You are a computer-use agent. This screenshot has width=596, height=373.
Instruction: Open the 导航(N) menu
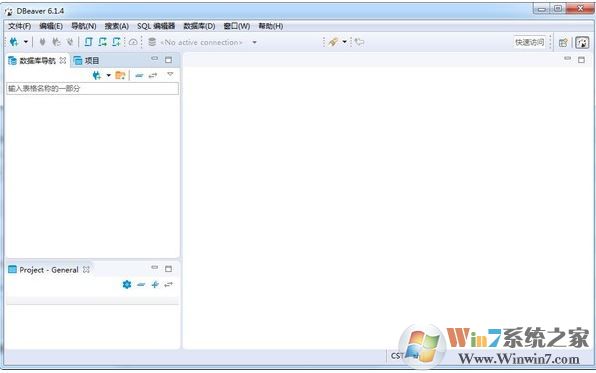click(x=84, y=26)
